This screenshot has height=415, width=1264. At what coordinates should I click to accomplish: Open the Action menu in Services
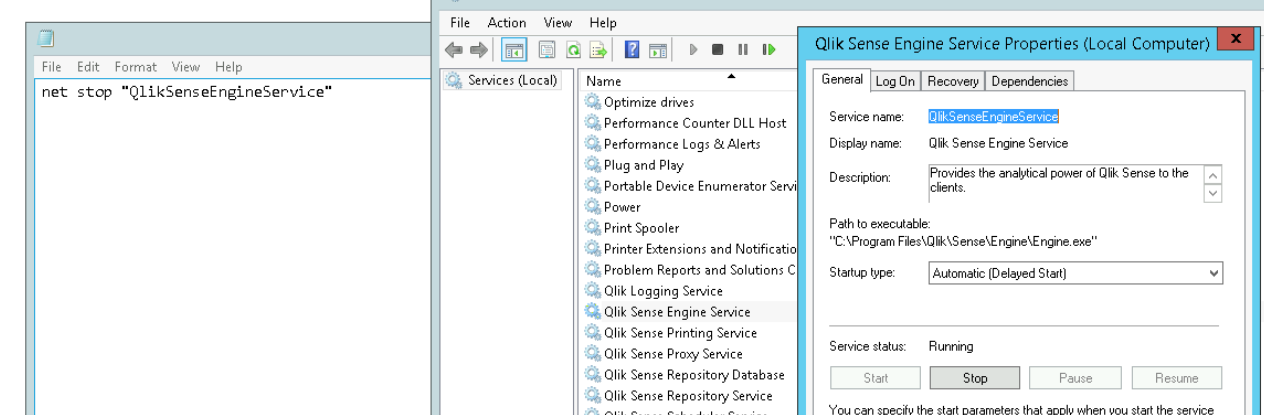click(507, 23)
